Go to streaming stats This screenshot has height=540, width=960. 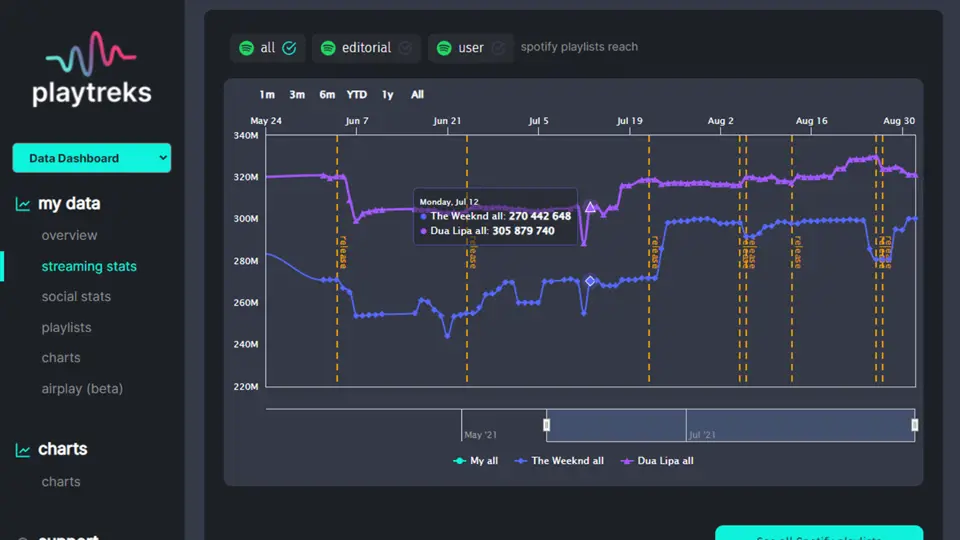(x=89, y=266)
